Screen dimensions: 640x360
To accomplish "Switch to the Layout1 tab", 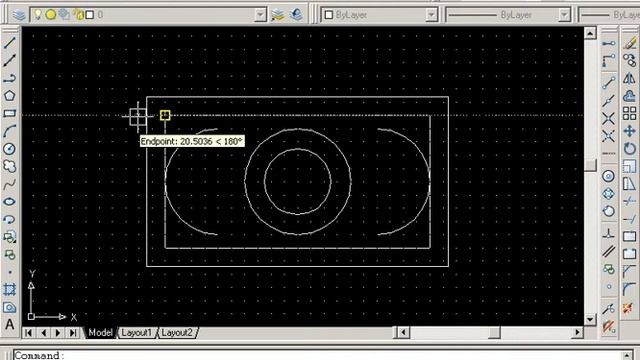I will [136, 333].
